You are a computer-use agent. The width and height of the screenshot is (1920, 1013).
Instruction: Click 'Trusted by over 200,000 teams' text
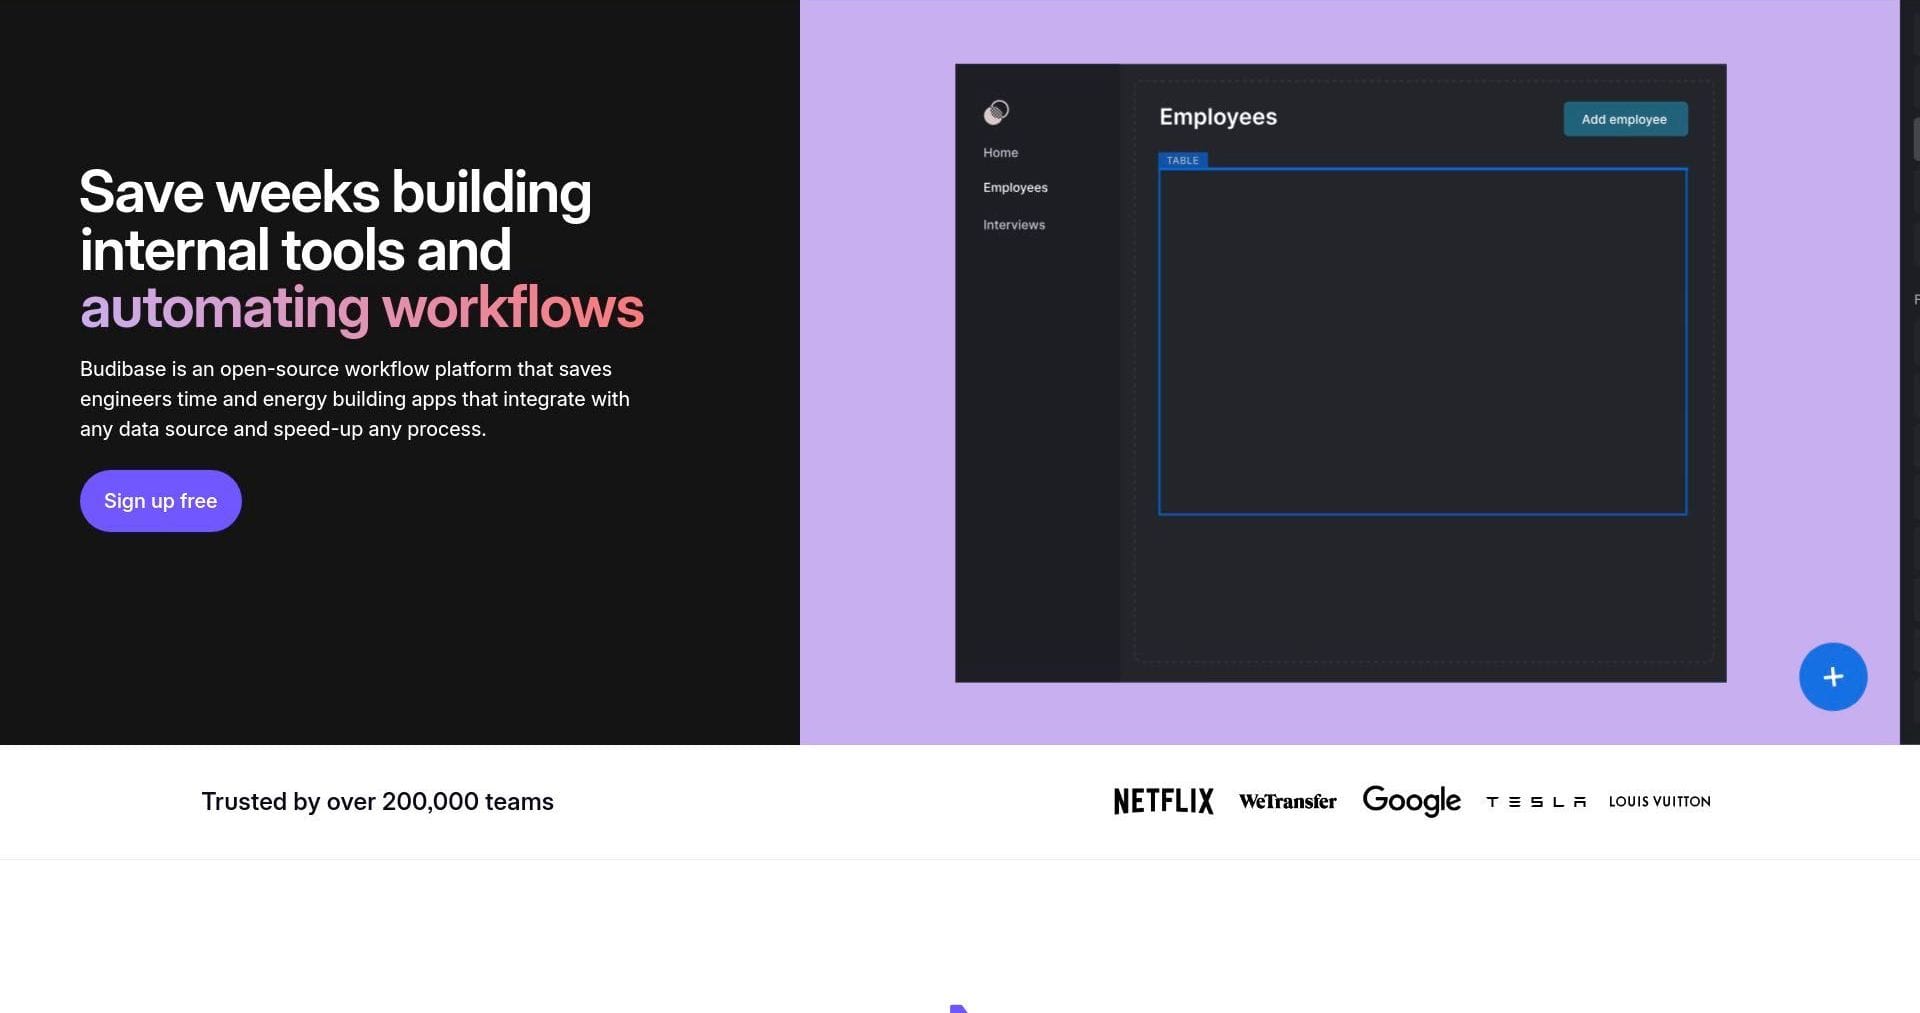click(377, 802)
